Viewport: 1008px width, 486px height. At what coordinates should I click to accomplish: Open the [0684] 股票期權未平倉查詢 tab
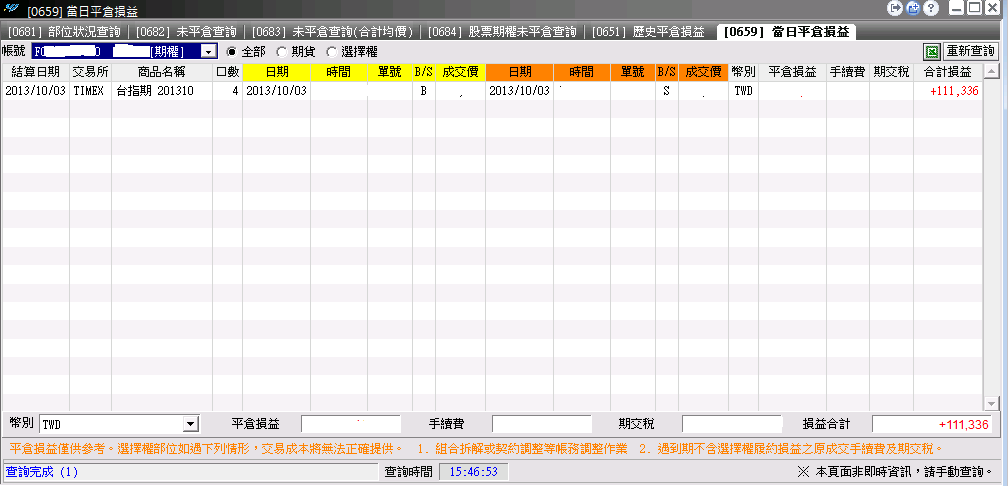[x=501, y=32]
